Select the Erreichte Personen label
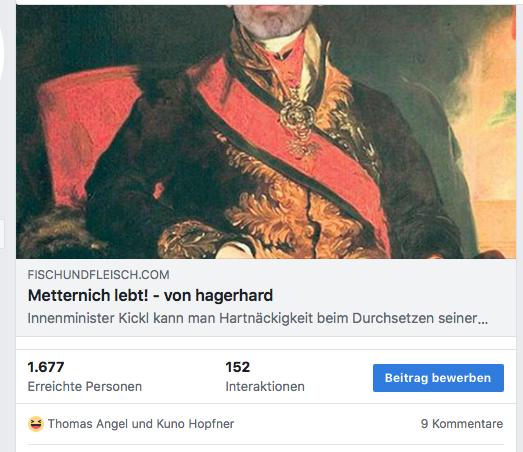523x452 pixels. coord(85,387)
